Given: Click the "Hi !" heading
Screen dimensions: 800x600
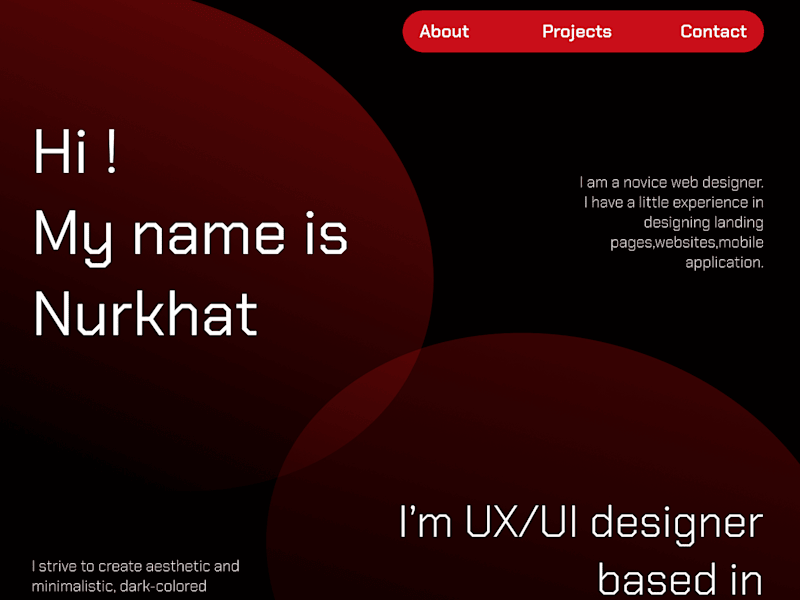Looking at the screenshot, I should pos(76,152).
